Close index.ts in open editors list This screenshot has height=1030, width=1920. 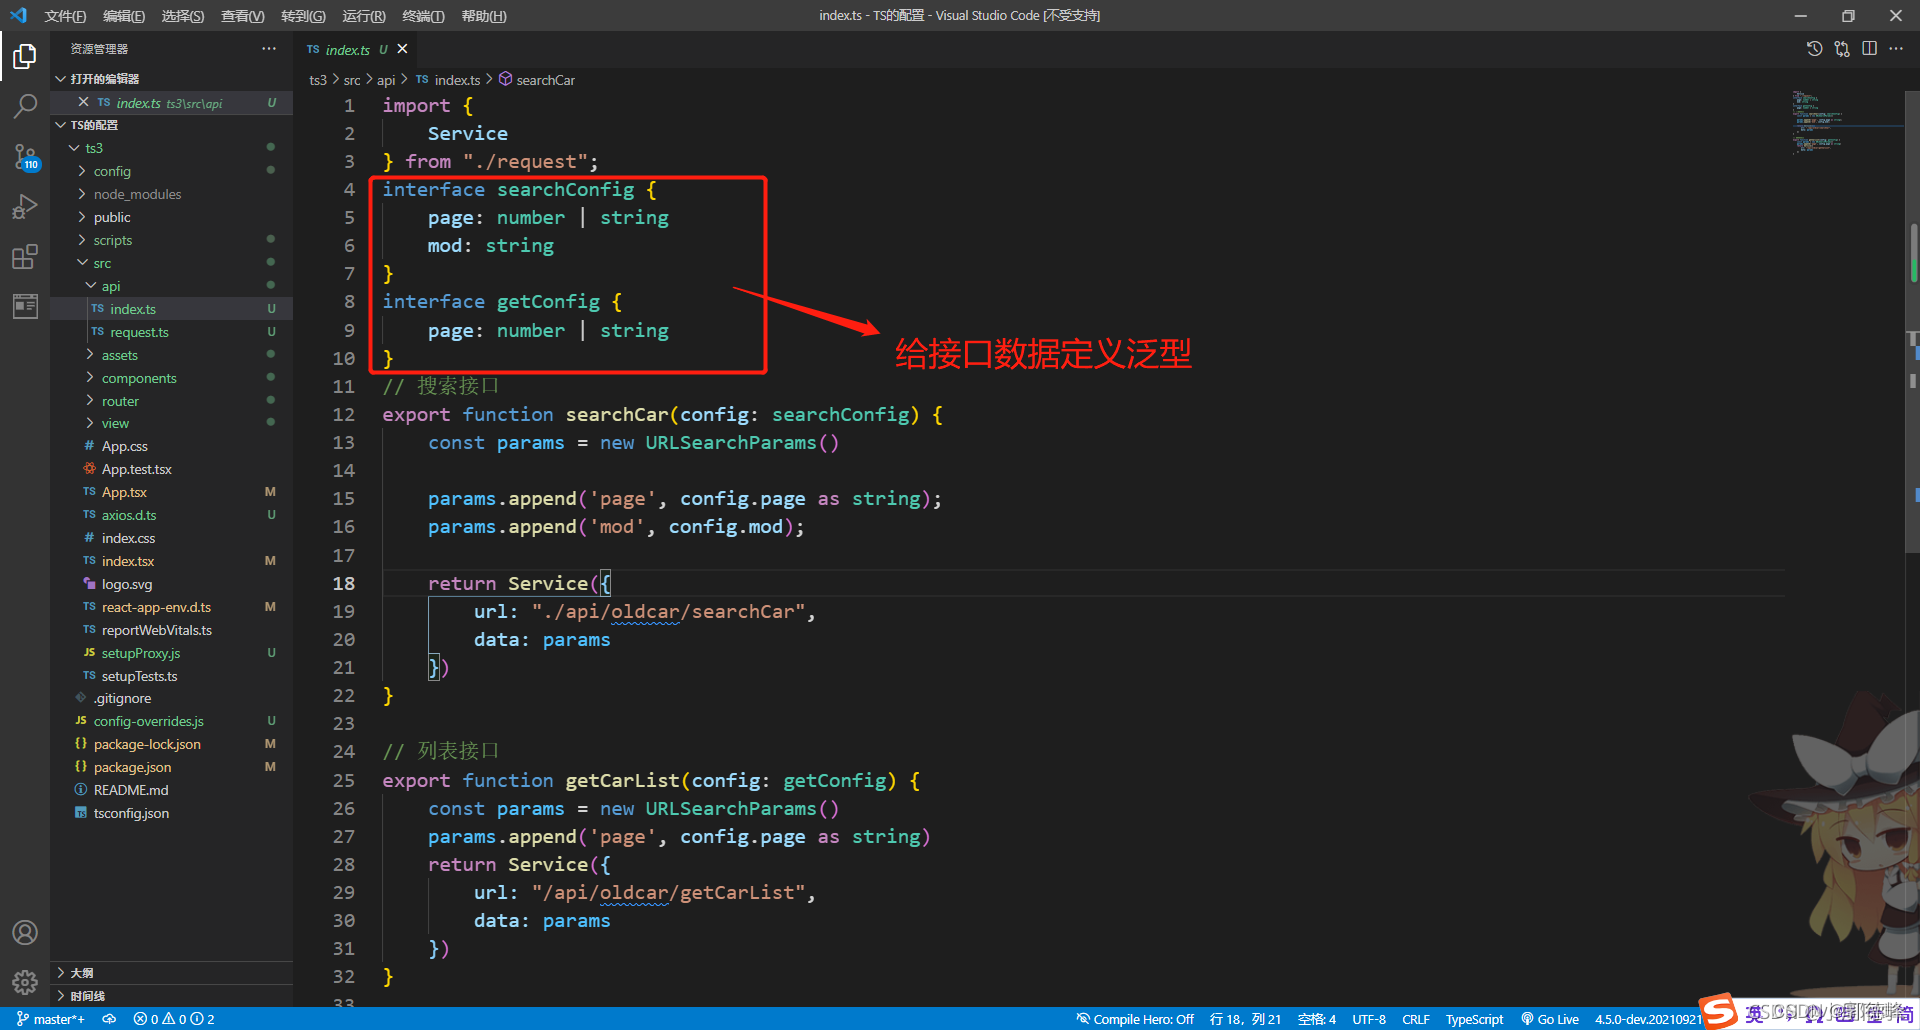[84, 102]
